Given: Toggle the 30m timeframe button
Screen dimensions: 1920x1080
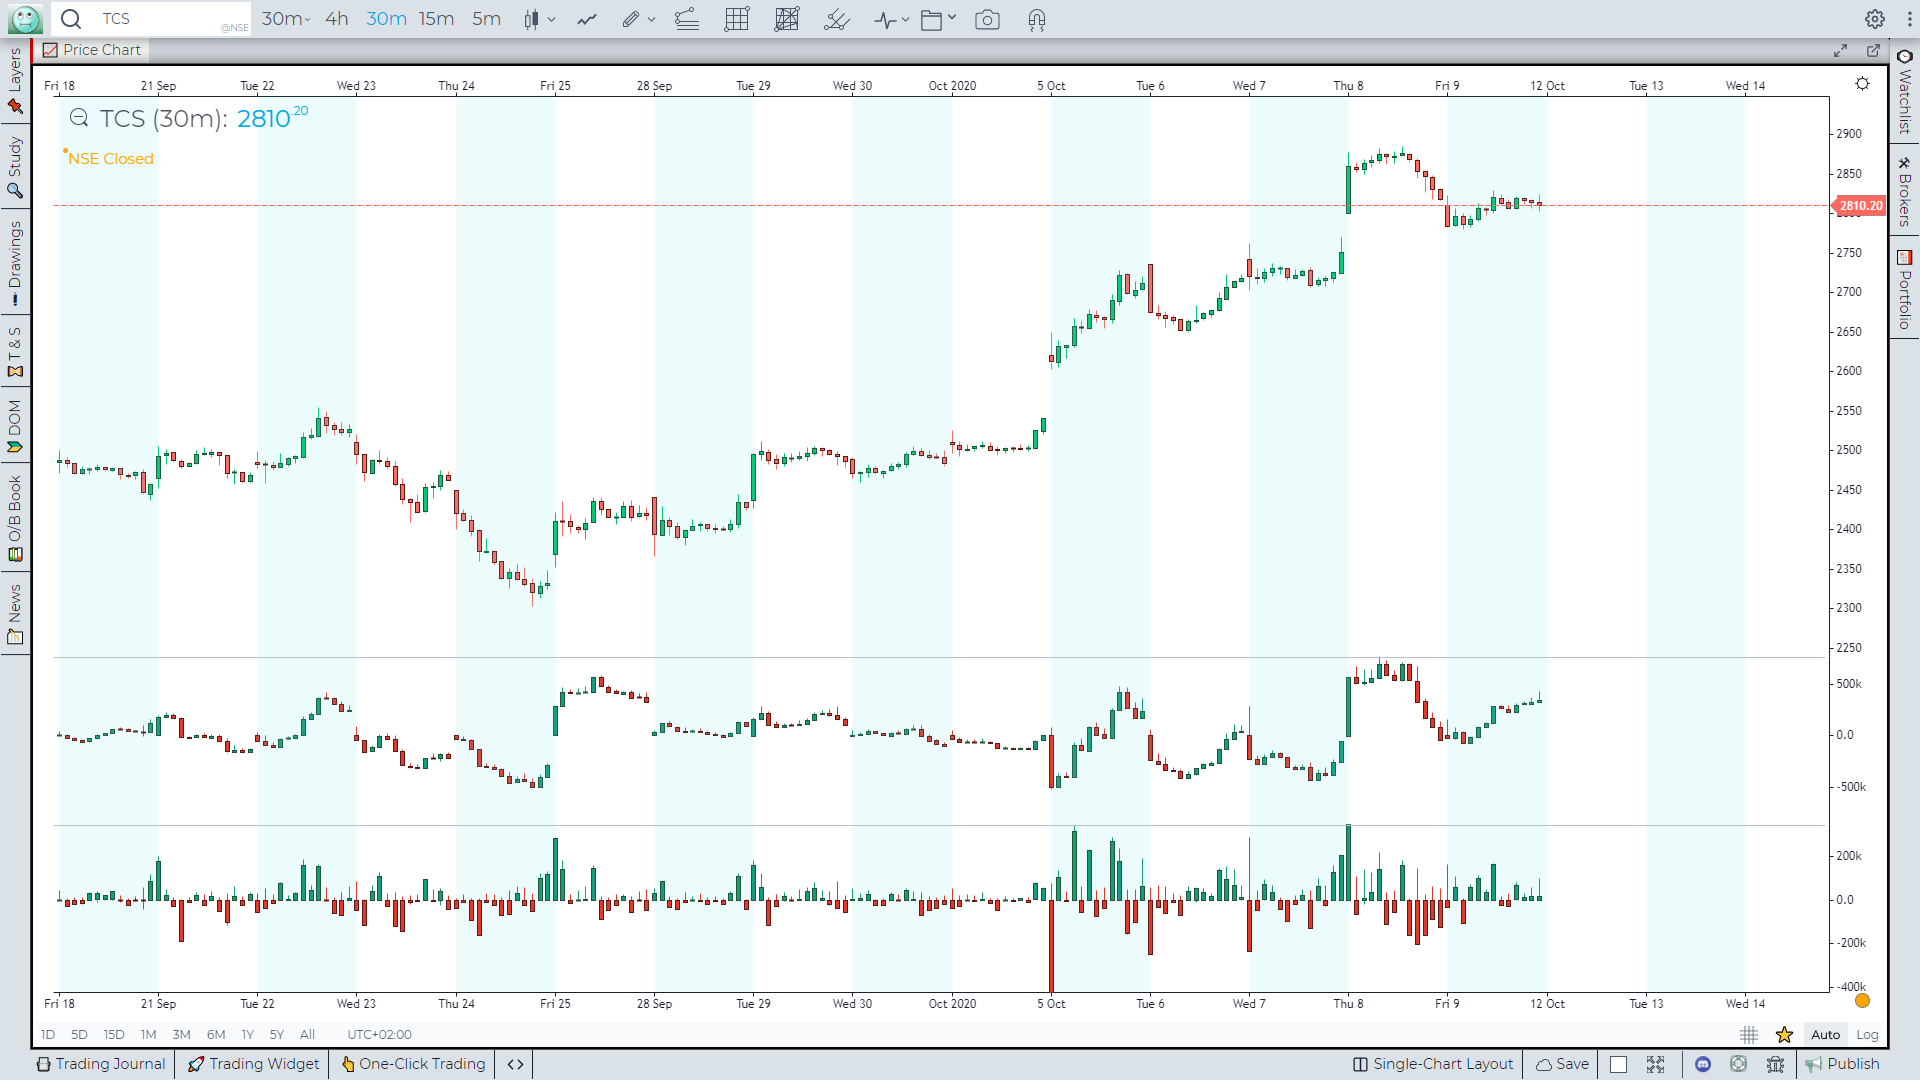Looking at the screenshot, I should click(x=385, y=20).
